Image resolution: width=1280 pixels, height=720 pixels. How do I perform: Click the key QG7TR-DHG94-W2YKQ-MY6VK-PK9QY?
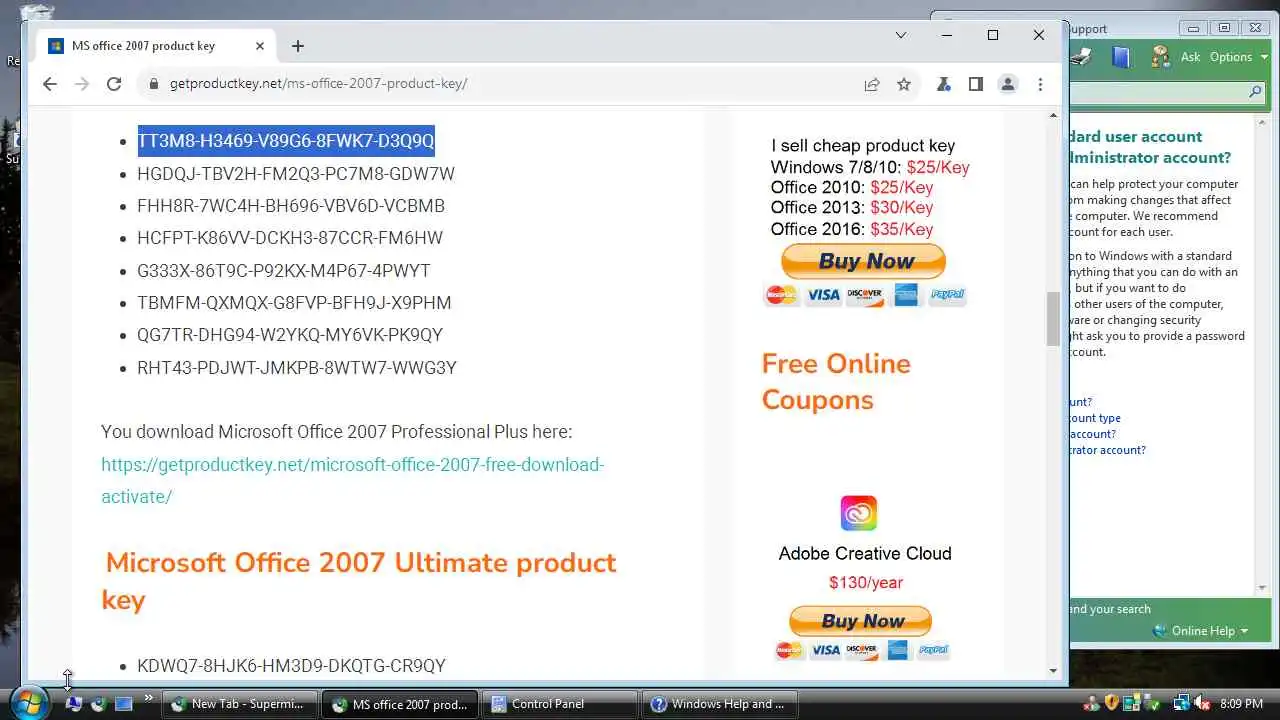[x=290, y=335]
